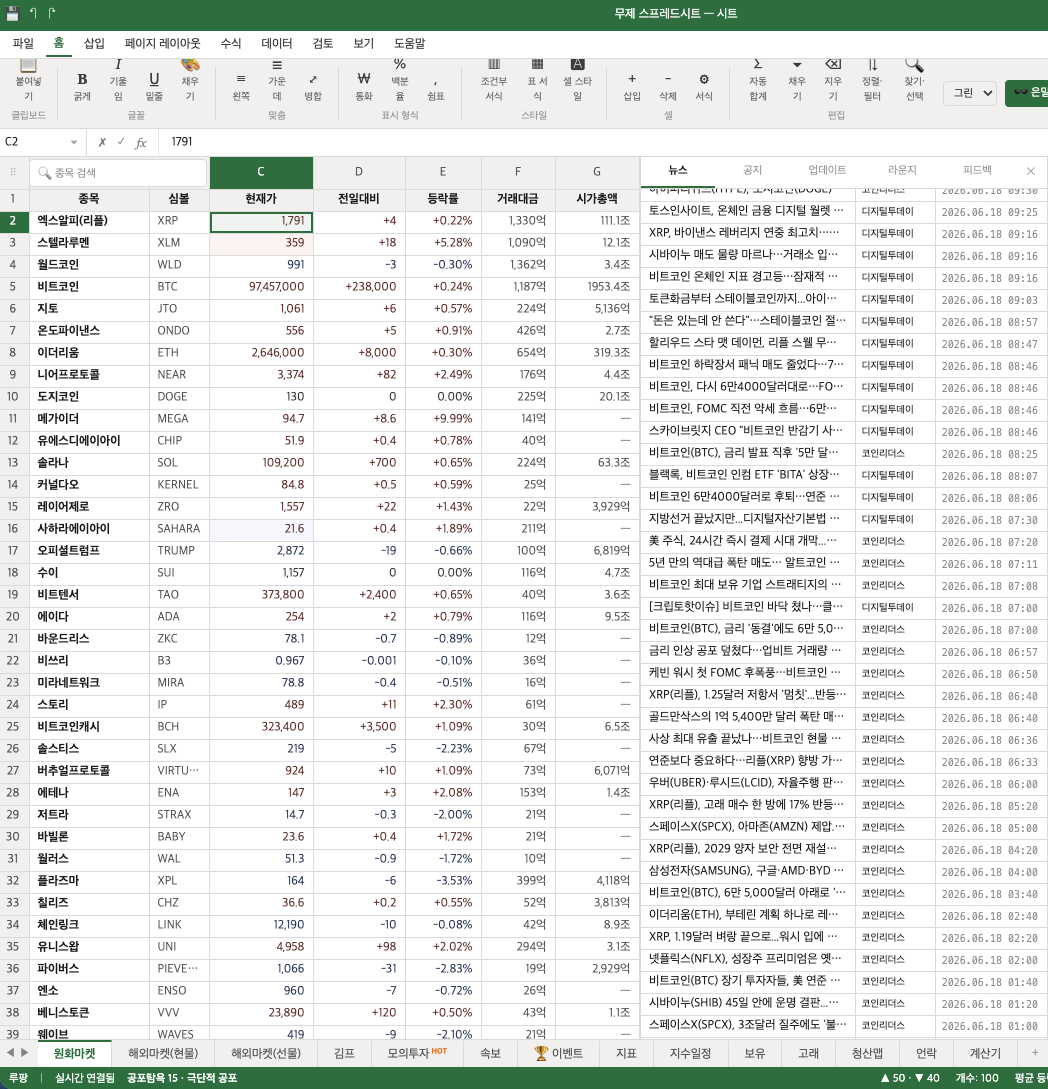Expand the C2 name box dropdown
This screenshot has height=1089, width=1048.
[74, 142]
